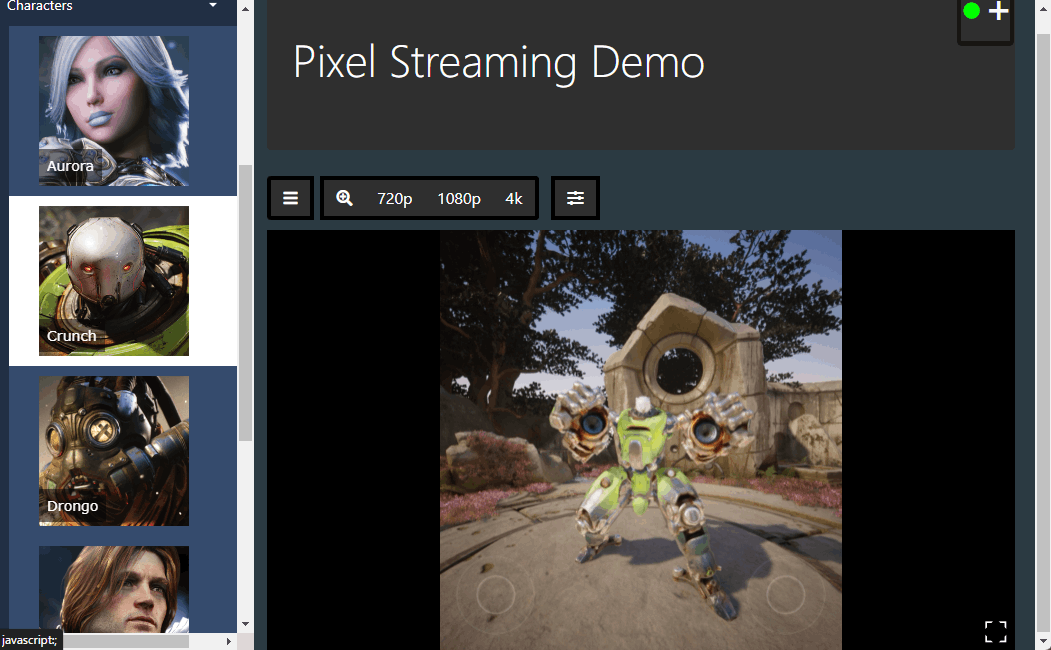Set resolution to 4k

pyautogui.click(x=513, y=199)
